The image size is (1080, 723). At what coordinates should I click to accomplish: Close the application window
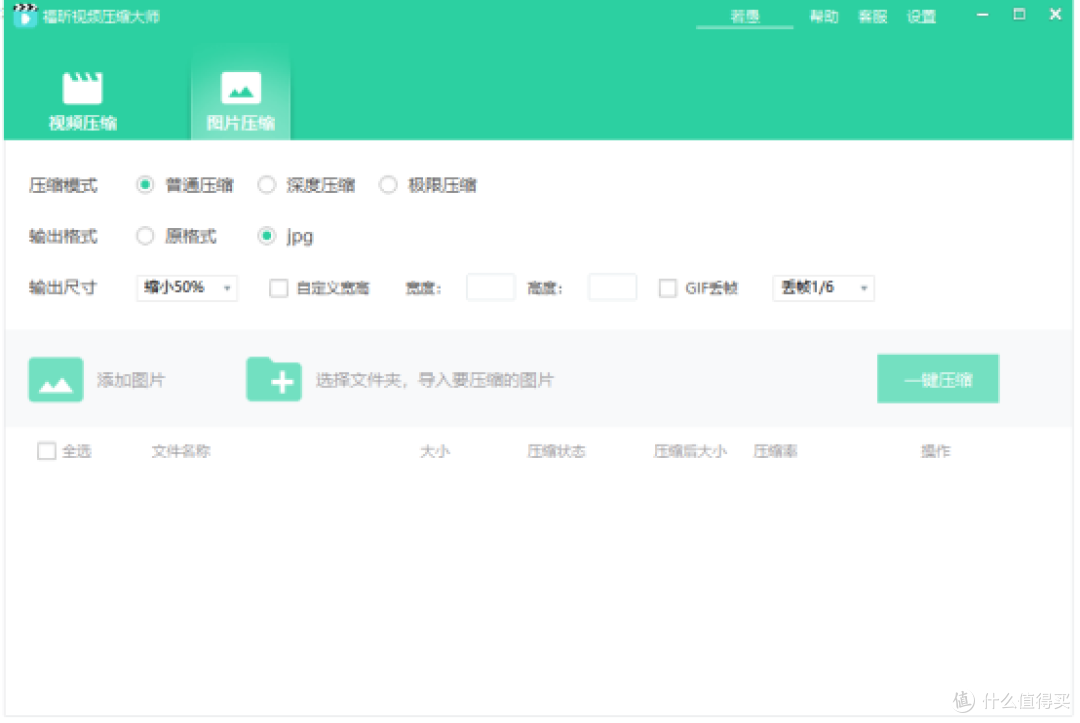1055,14
